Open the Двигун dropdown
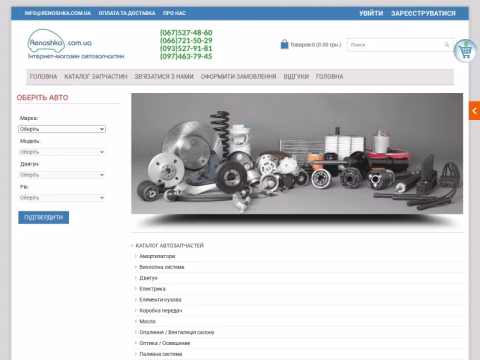Viewport: 480px width, 360px height. 62,175
